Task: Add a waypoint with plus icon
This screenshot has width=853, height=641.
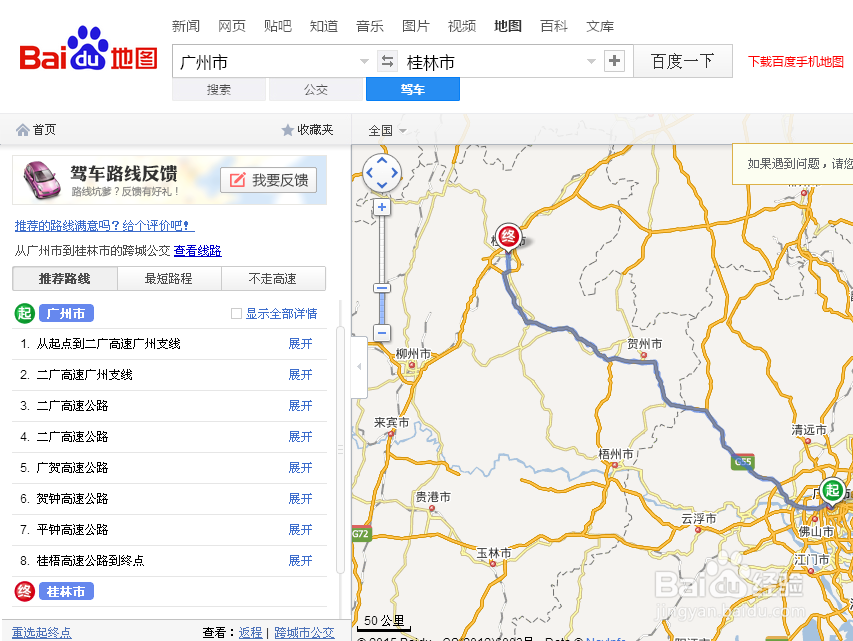Action: pos(614,61)
